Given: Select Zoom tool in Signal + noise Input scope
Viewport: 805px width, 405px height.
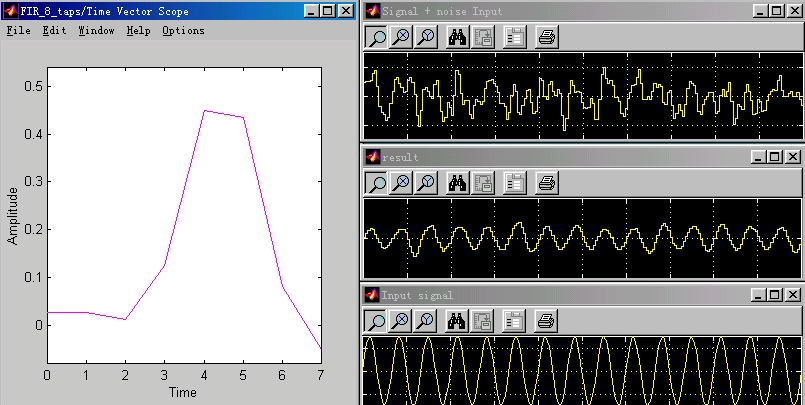Looking at the screenshot, I should 376,38.
